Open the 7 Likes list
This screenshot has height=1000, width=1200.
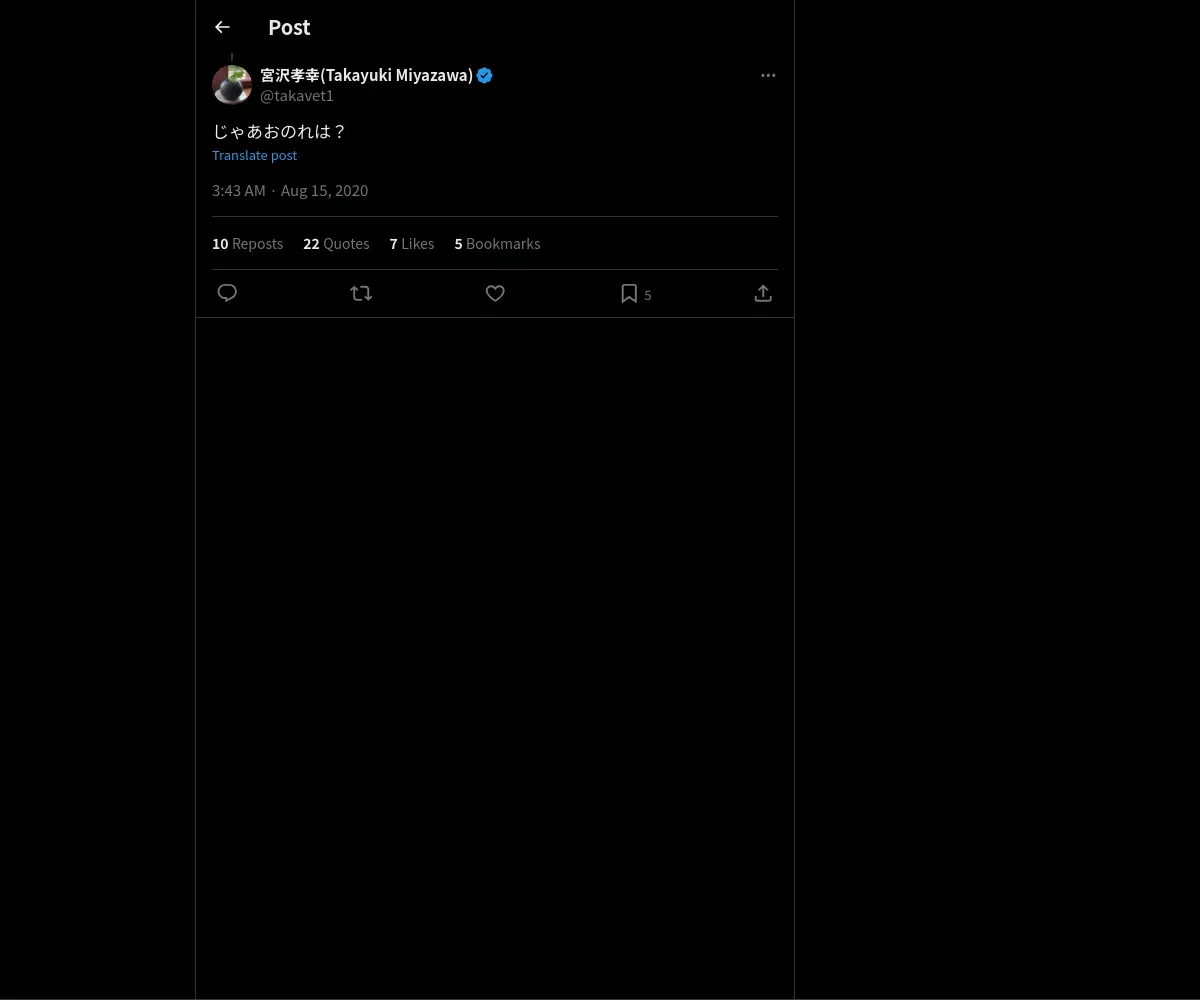pyautogui.click(x=411, y=243)
